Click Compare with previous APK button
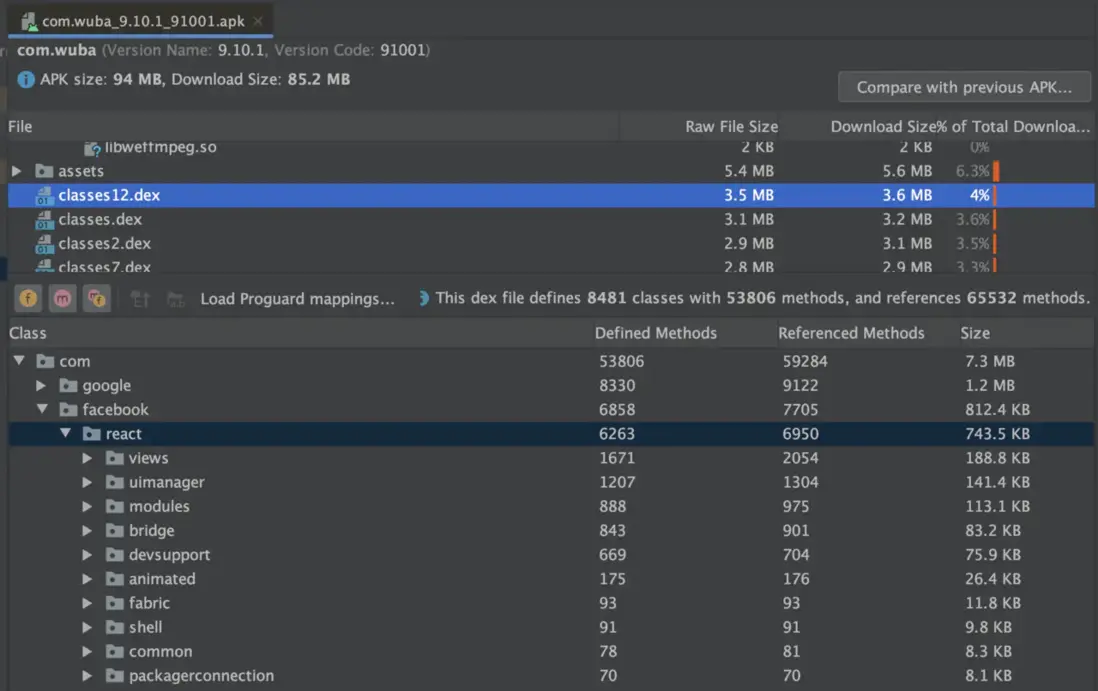Viewport: 1098px width, 691px height. click(964, 87)
